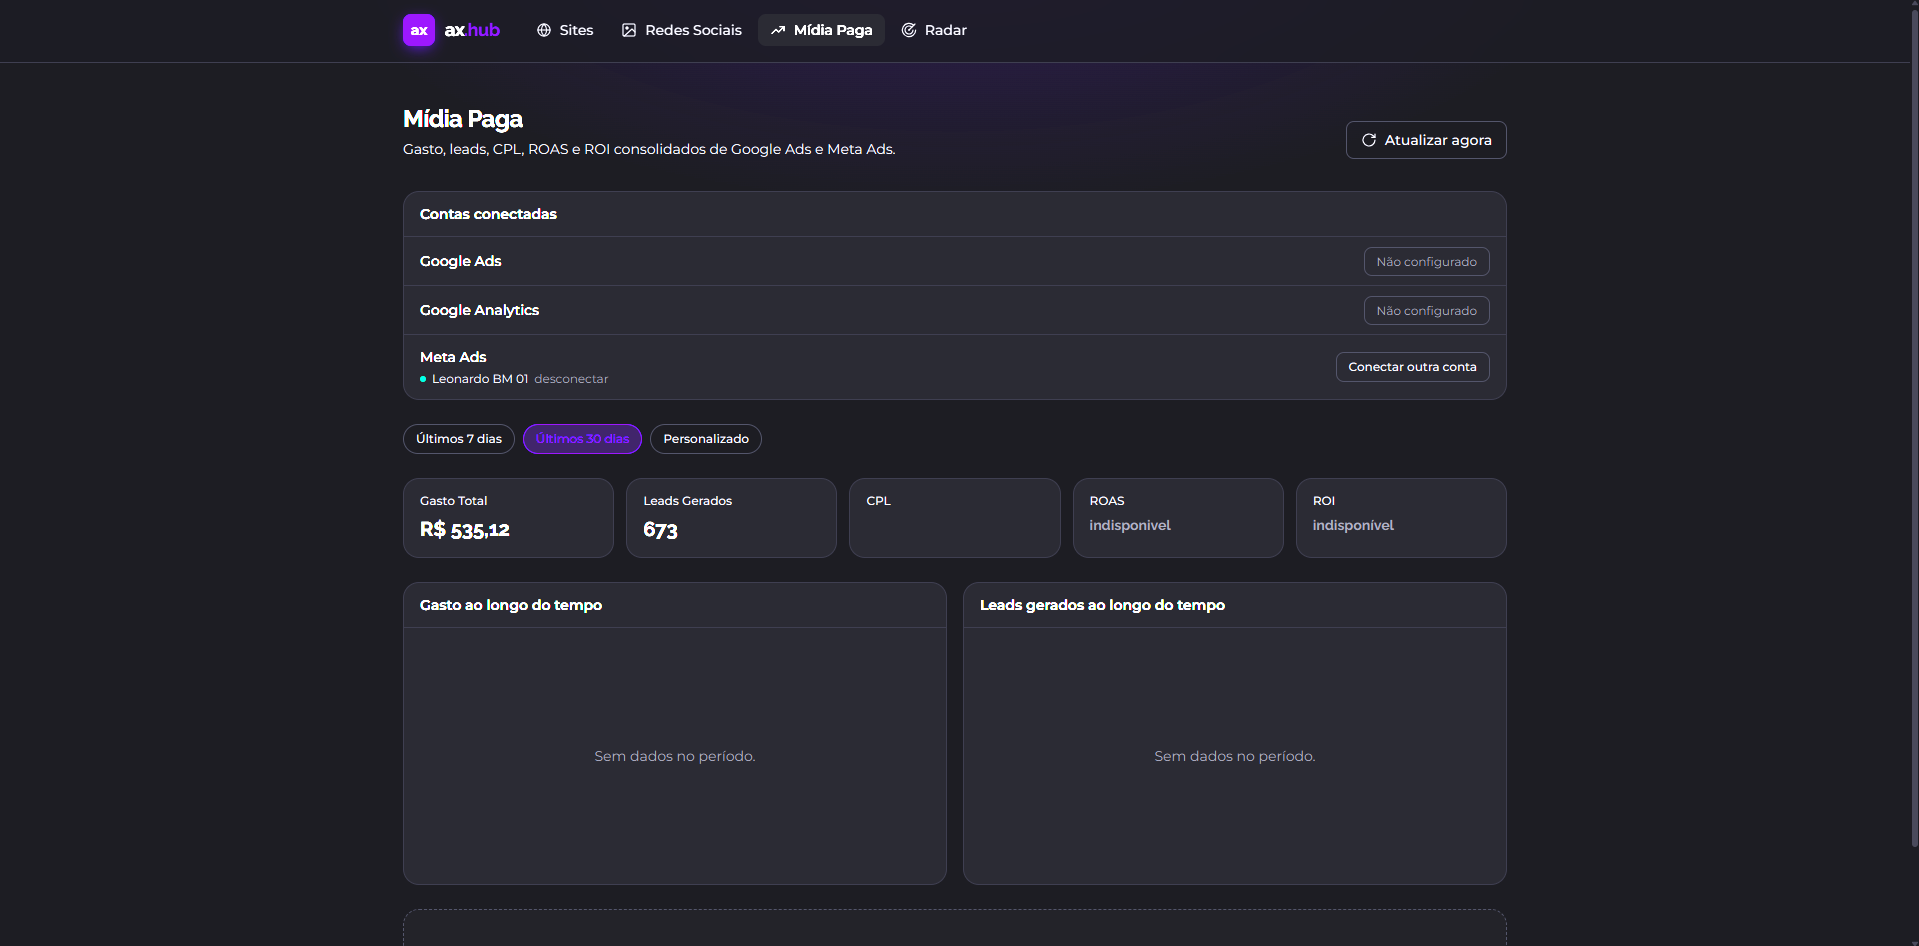This screenshot has height=946, width=1919.
Task: Click the Google Analytics account row label
Action: (479, 310)
